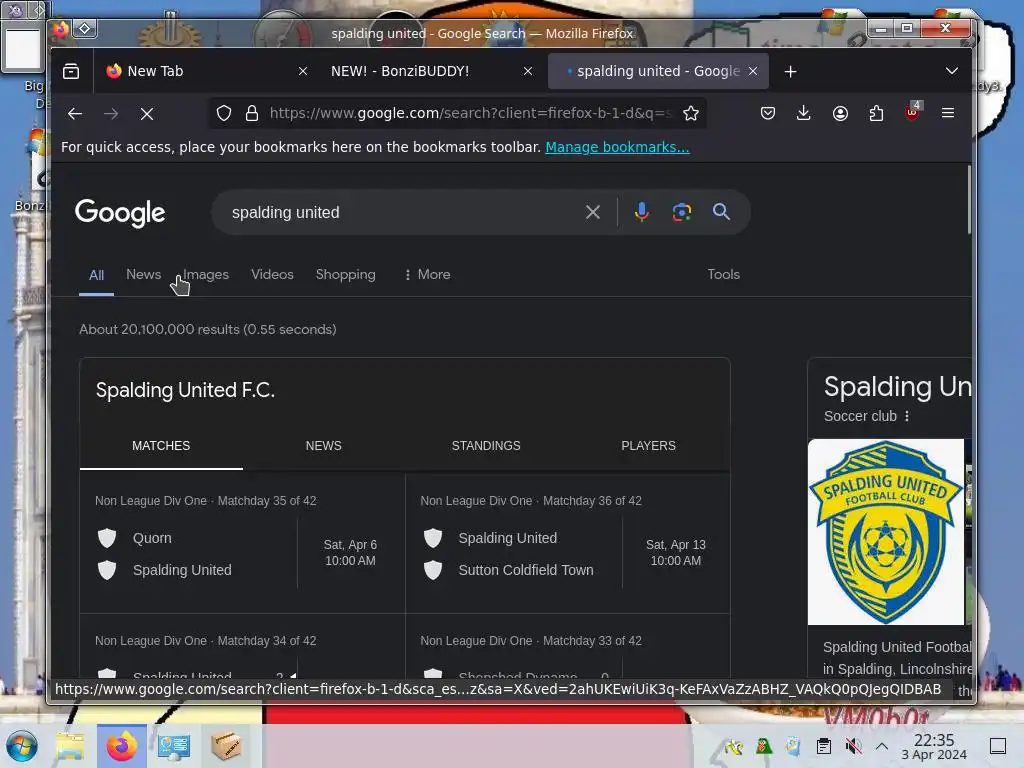Expand the list all tabs chevron
The width and height of the screenshot is (1024, 768).
952,71
